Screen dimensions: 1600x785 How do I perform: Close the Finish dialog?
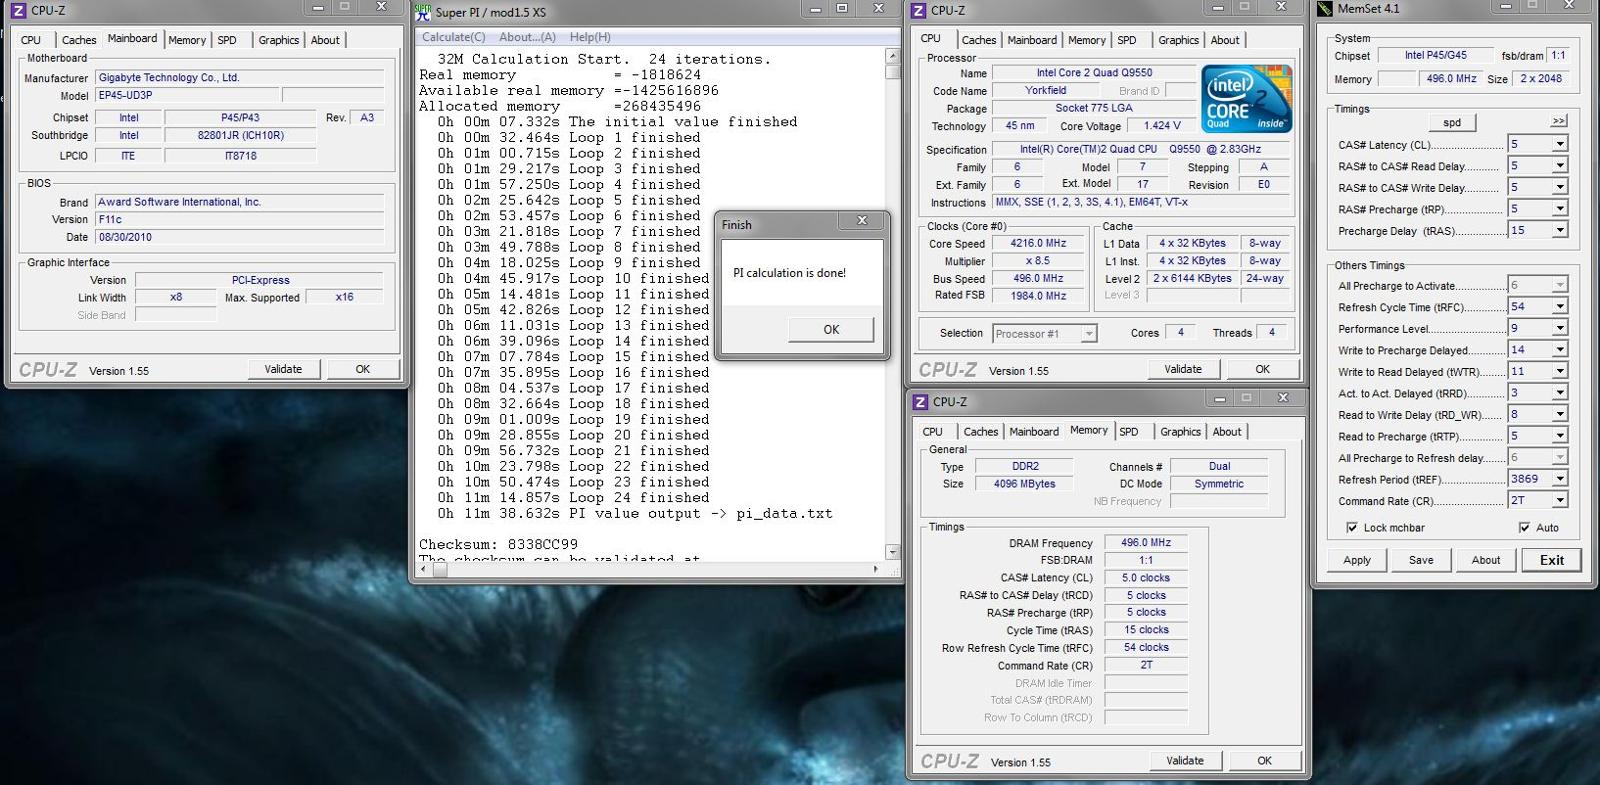[x=862, y=221]
